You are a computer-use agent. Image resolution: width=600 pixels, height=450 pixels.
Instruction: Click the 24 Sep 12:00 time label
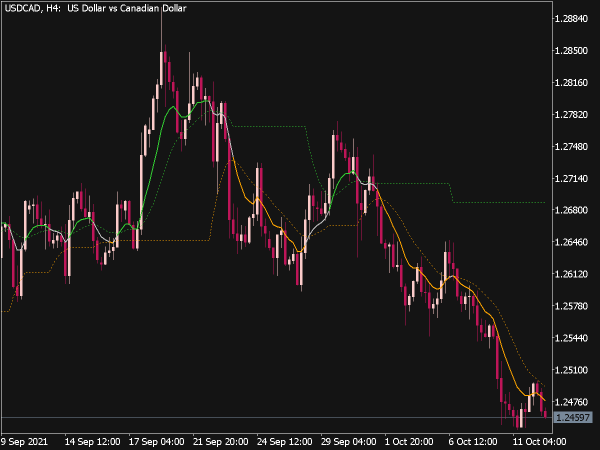click(x=284, y=442)
